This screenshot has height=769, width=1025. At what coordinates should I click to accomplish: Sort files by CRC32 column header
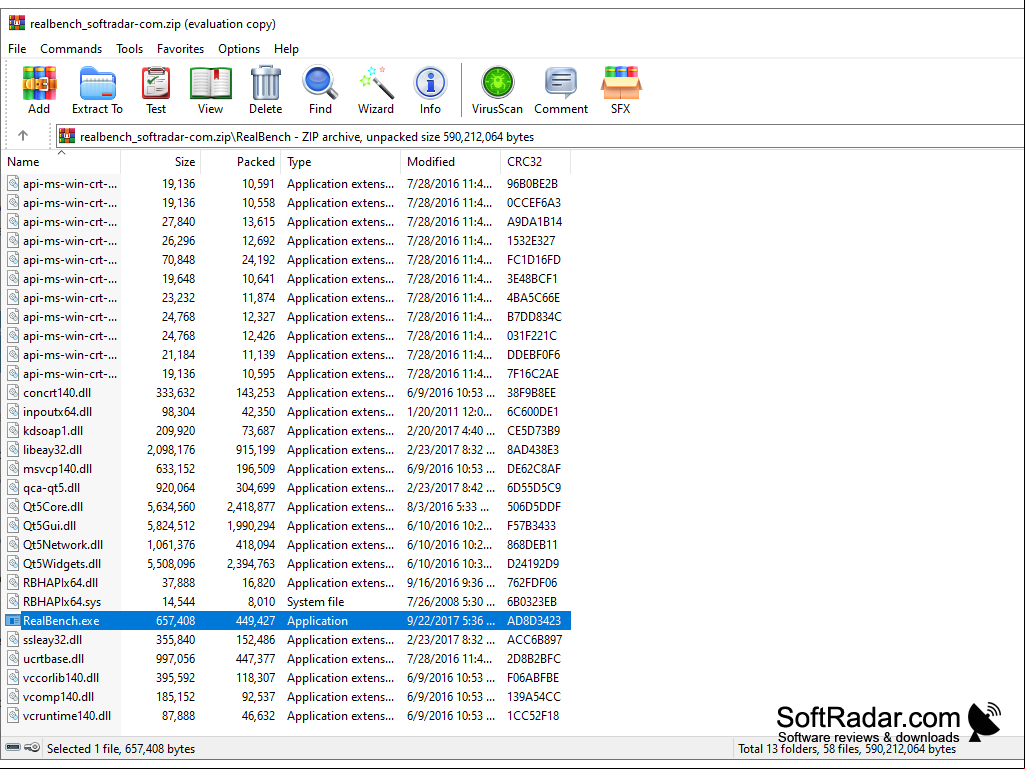point(535,162)
